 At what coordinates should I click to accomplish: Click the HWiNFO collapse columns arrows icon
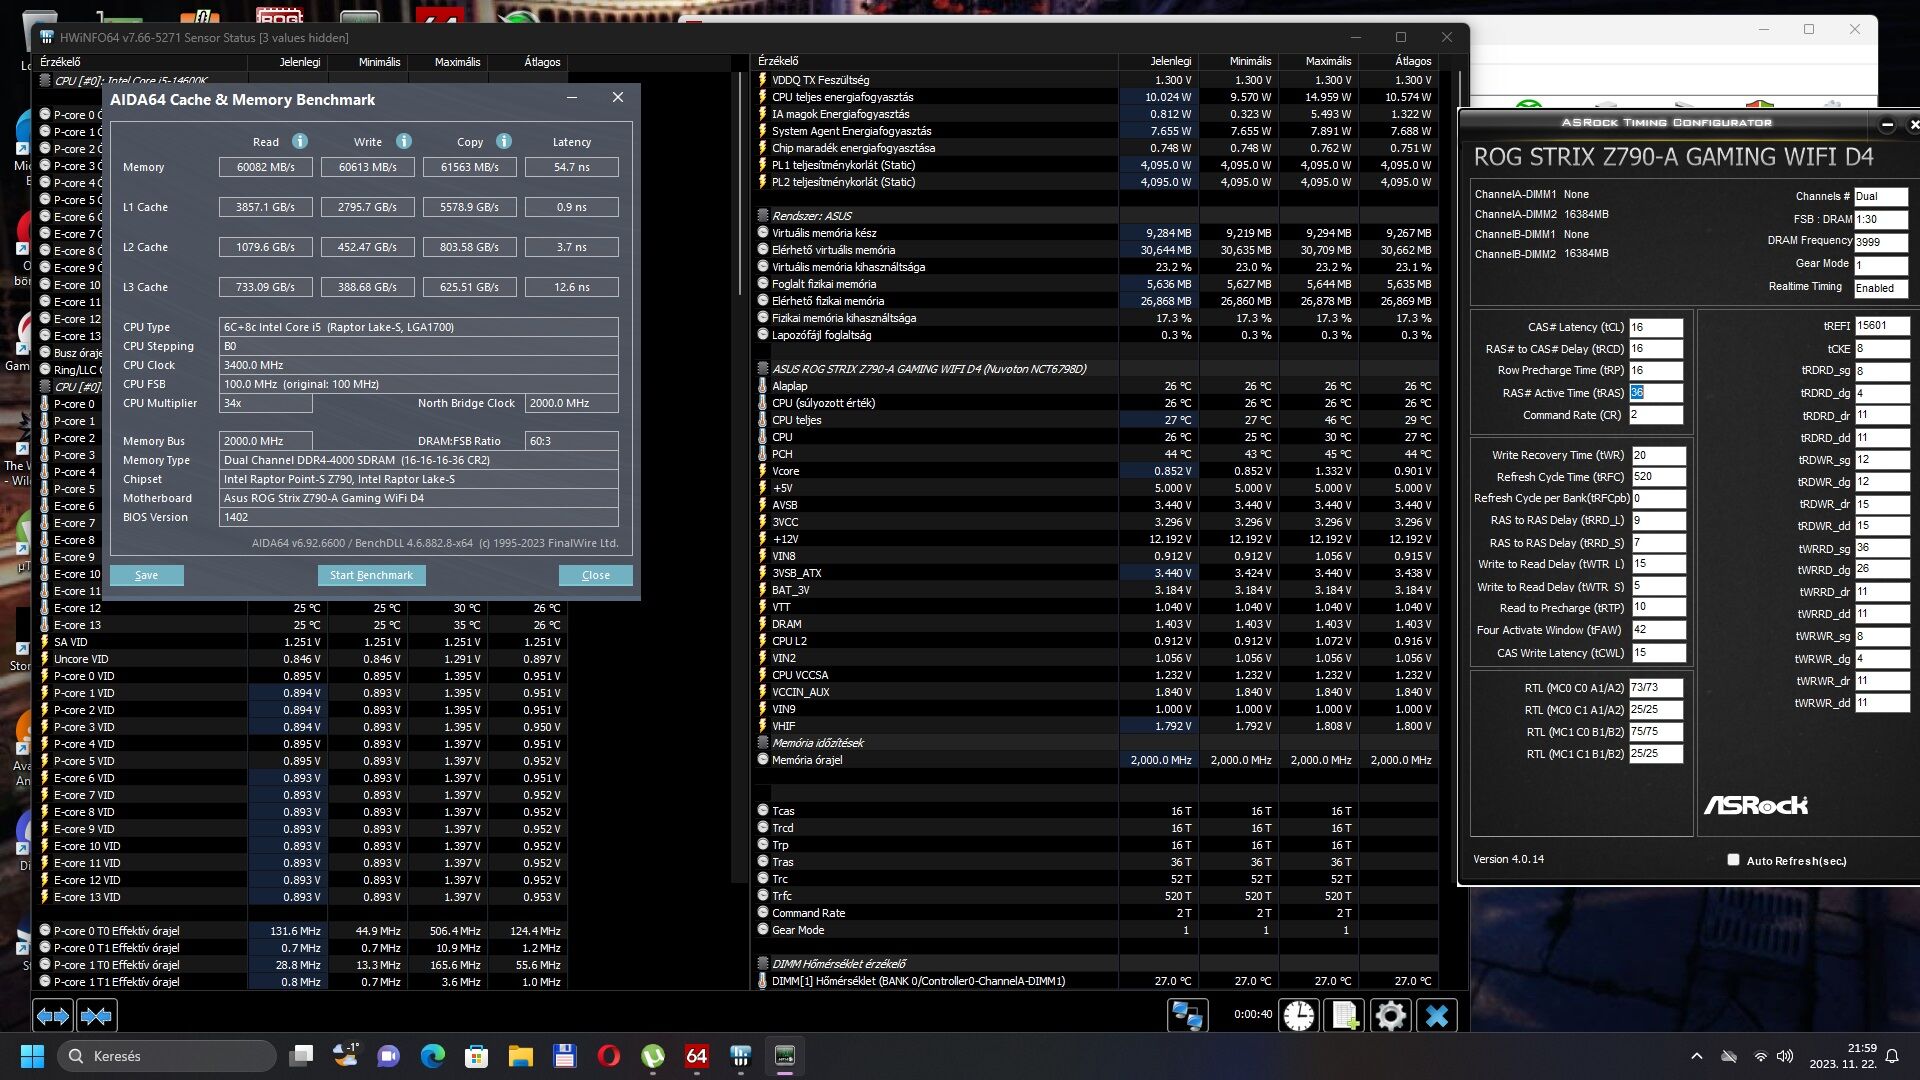(96, 1016)
